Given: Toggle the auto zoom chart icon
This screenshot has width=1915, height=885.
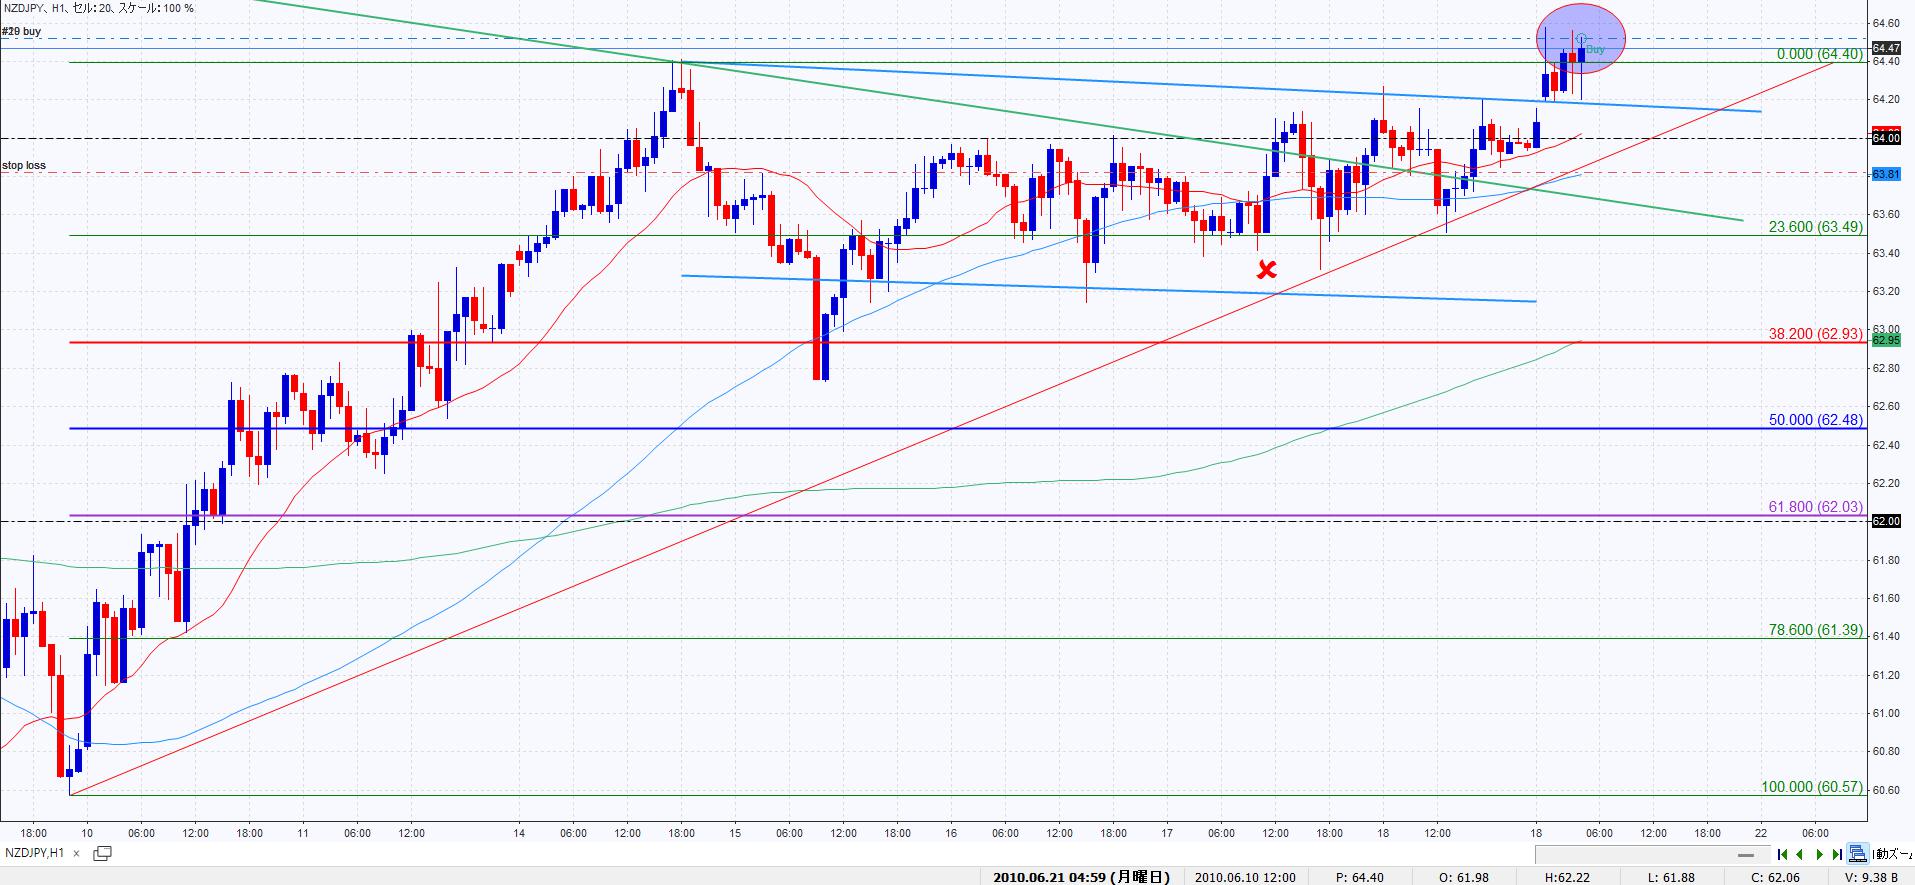Looking at the screenshot, I should click(1858, 854).
